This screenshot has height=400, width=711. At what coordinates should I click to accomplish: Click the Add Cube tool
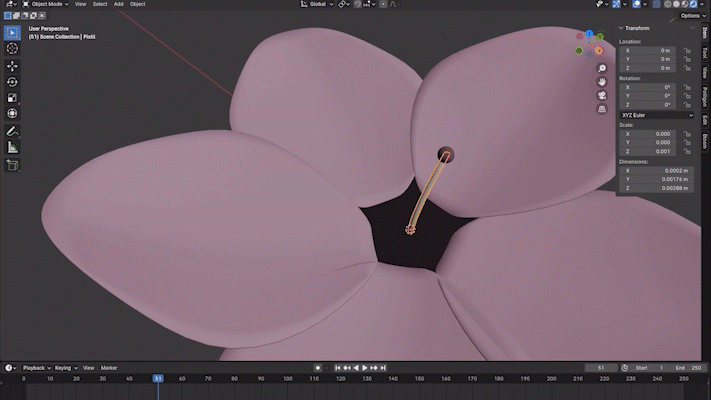[12, 163]
